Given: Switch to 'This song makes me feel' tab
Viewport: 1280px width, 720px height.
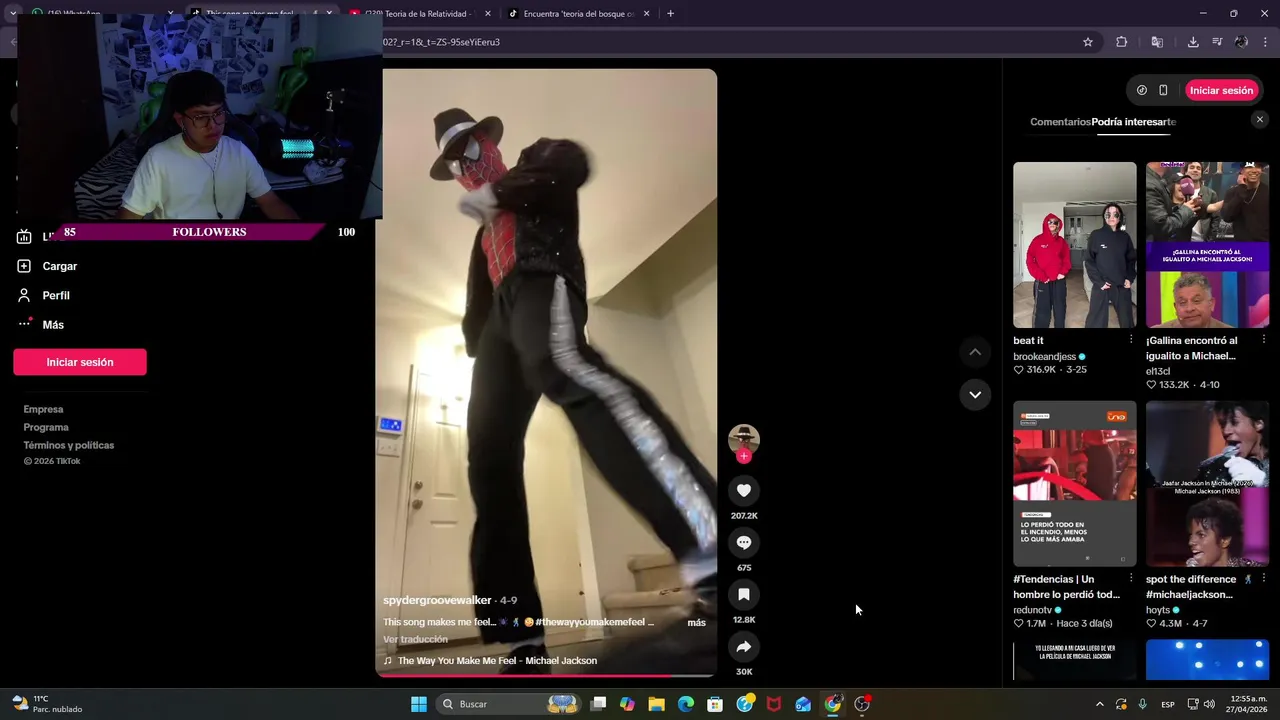Looking at the screenshot, I should tap(260, 14).
